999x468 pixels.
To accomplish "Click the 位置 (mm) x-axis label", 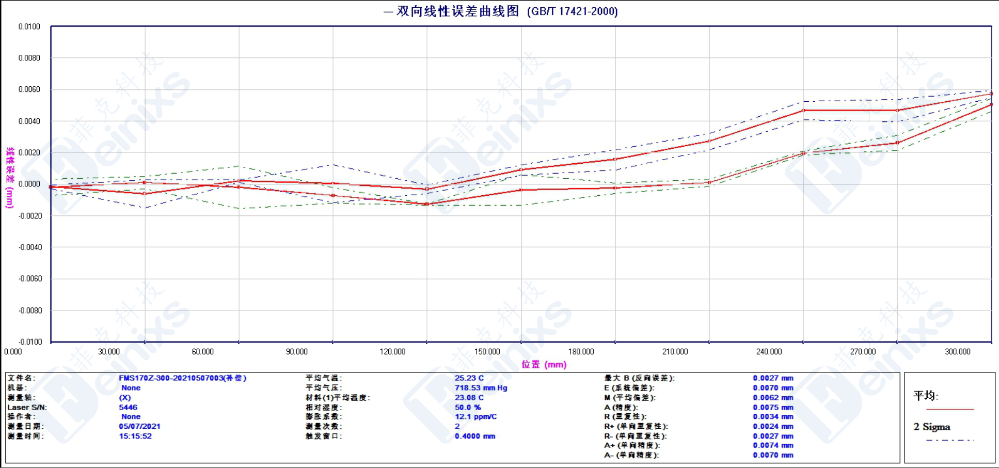I will click(x=543, y=365).
